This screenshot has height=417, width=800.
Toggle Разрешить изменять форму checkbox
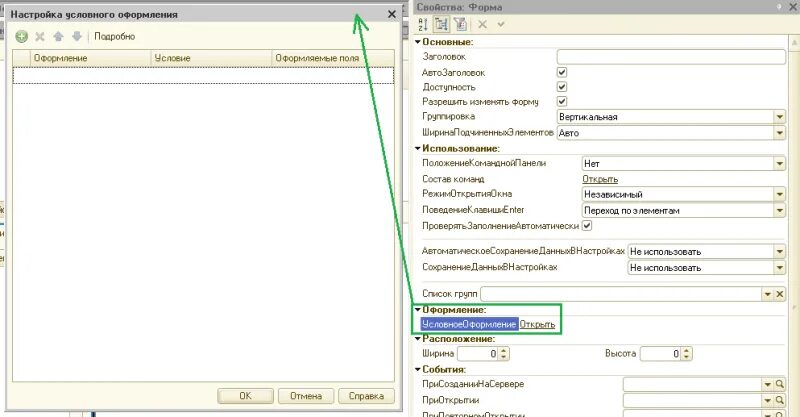click(562, 101)
